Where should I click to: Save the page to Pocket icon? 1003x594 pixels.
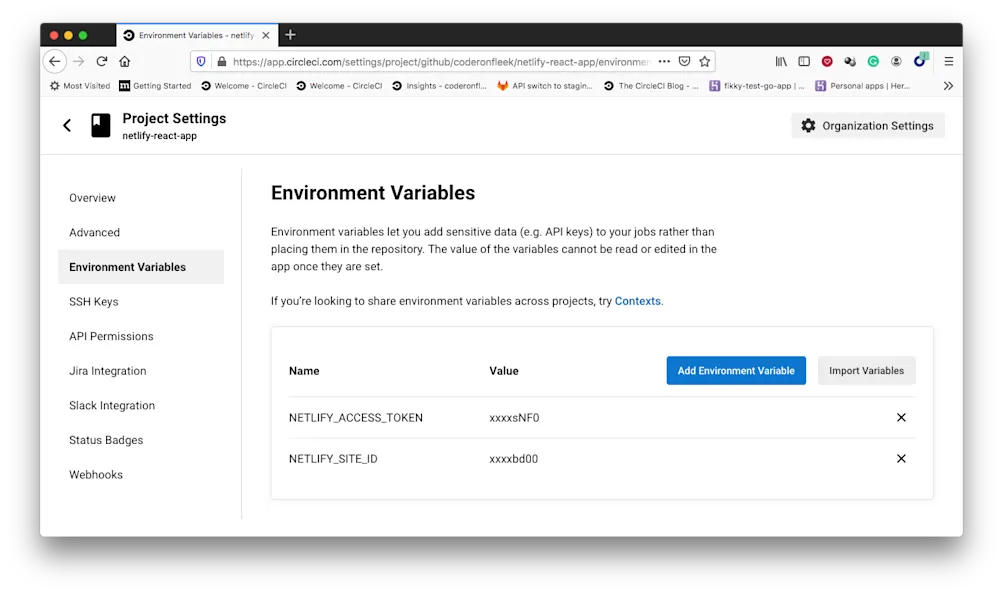[x=684, y=61]
